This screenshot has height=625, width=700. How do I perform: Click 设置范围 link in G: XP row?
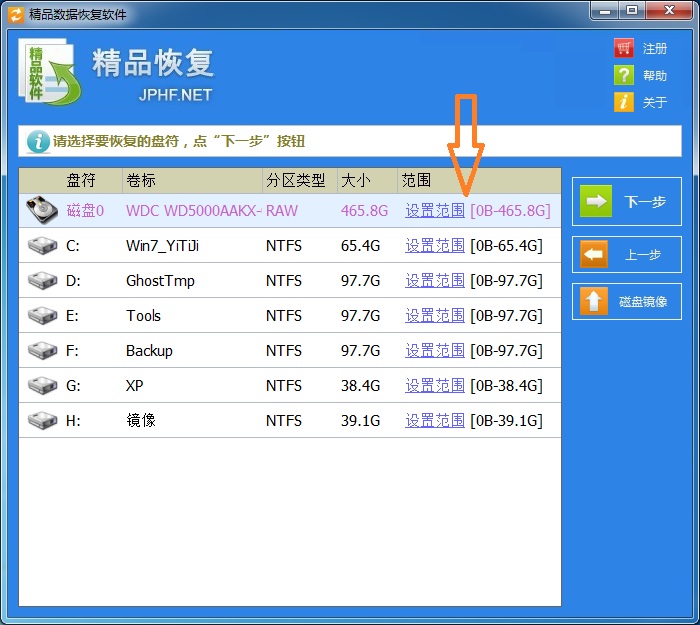(435, 385)
